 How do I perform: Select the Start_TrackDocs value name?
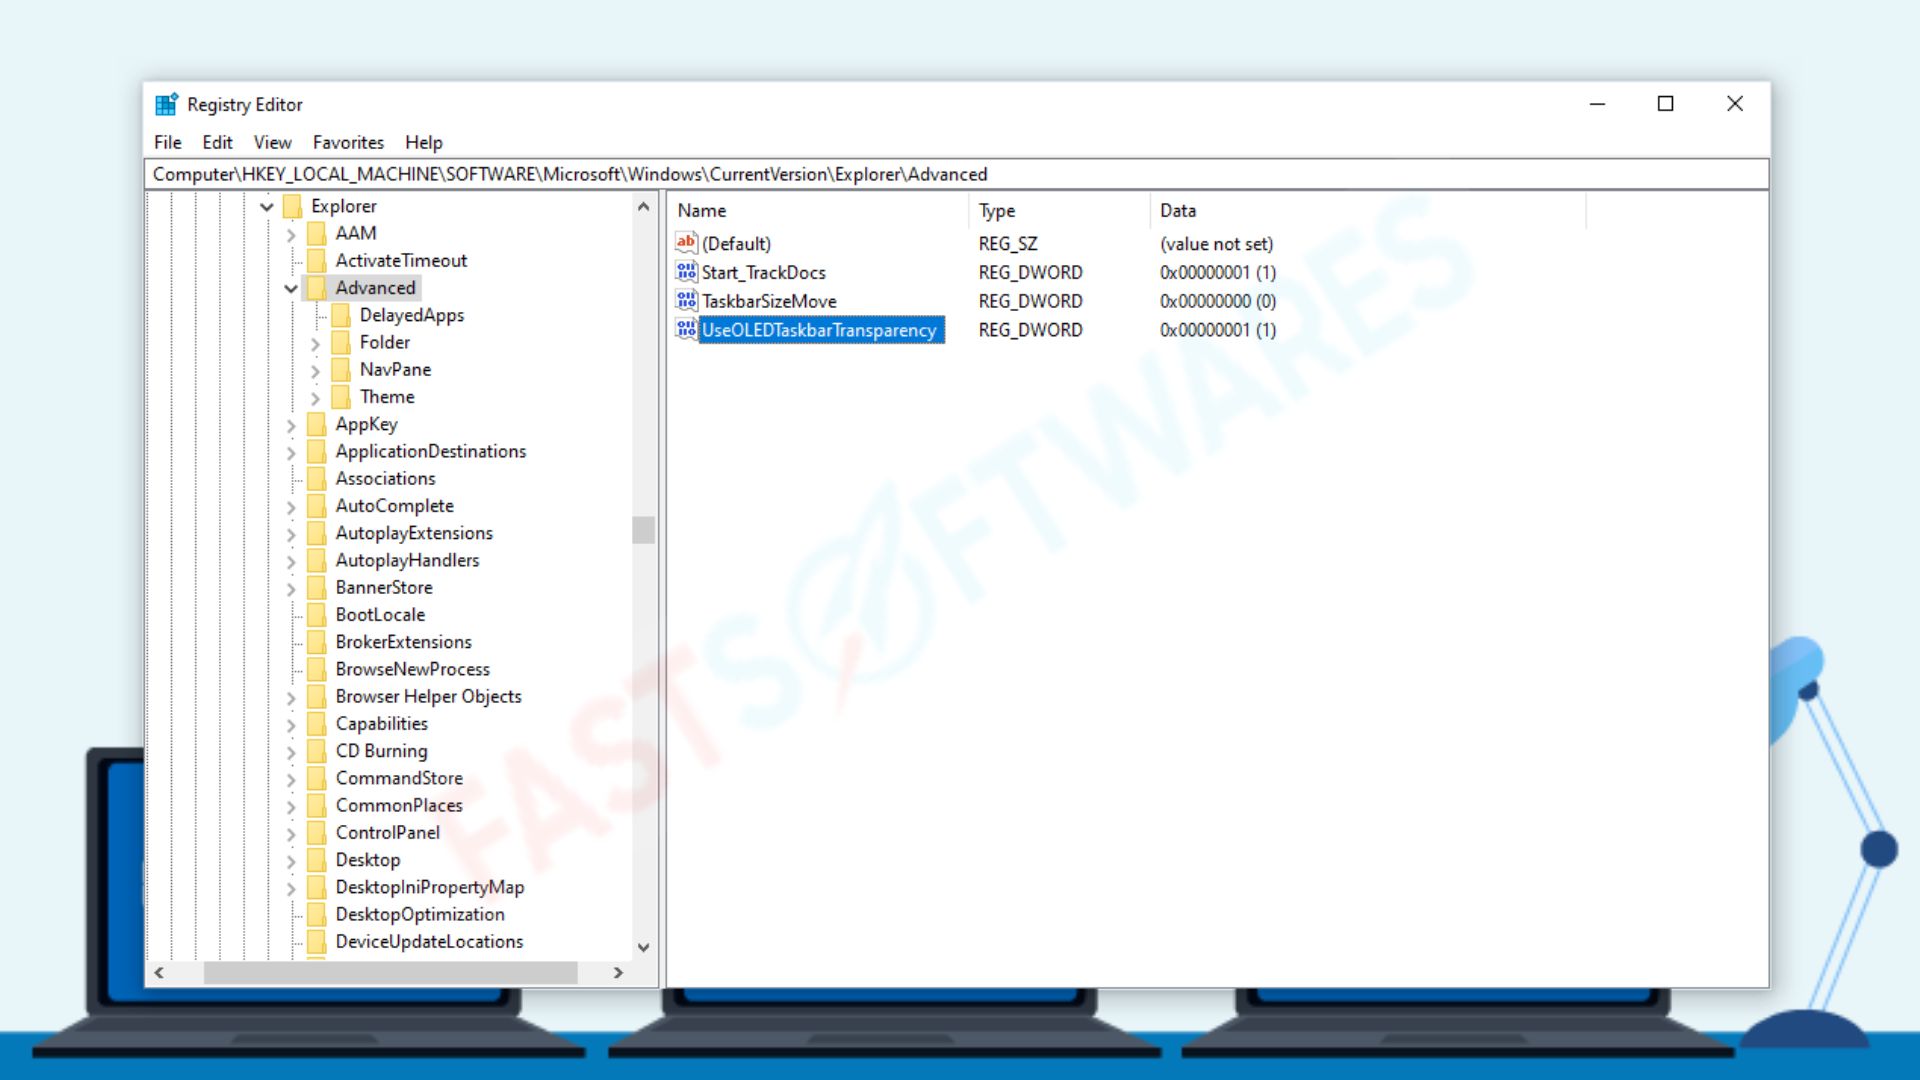tap(763, 272)
